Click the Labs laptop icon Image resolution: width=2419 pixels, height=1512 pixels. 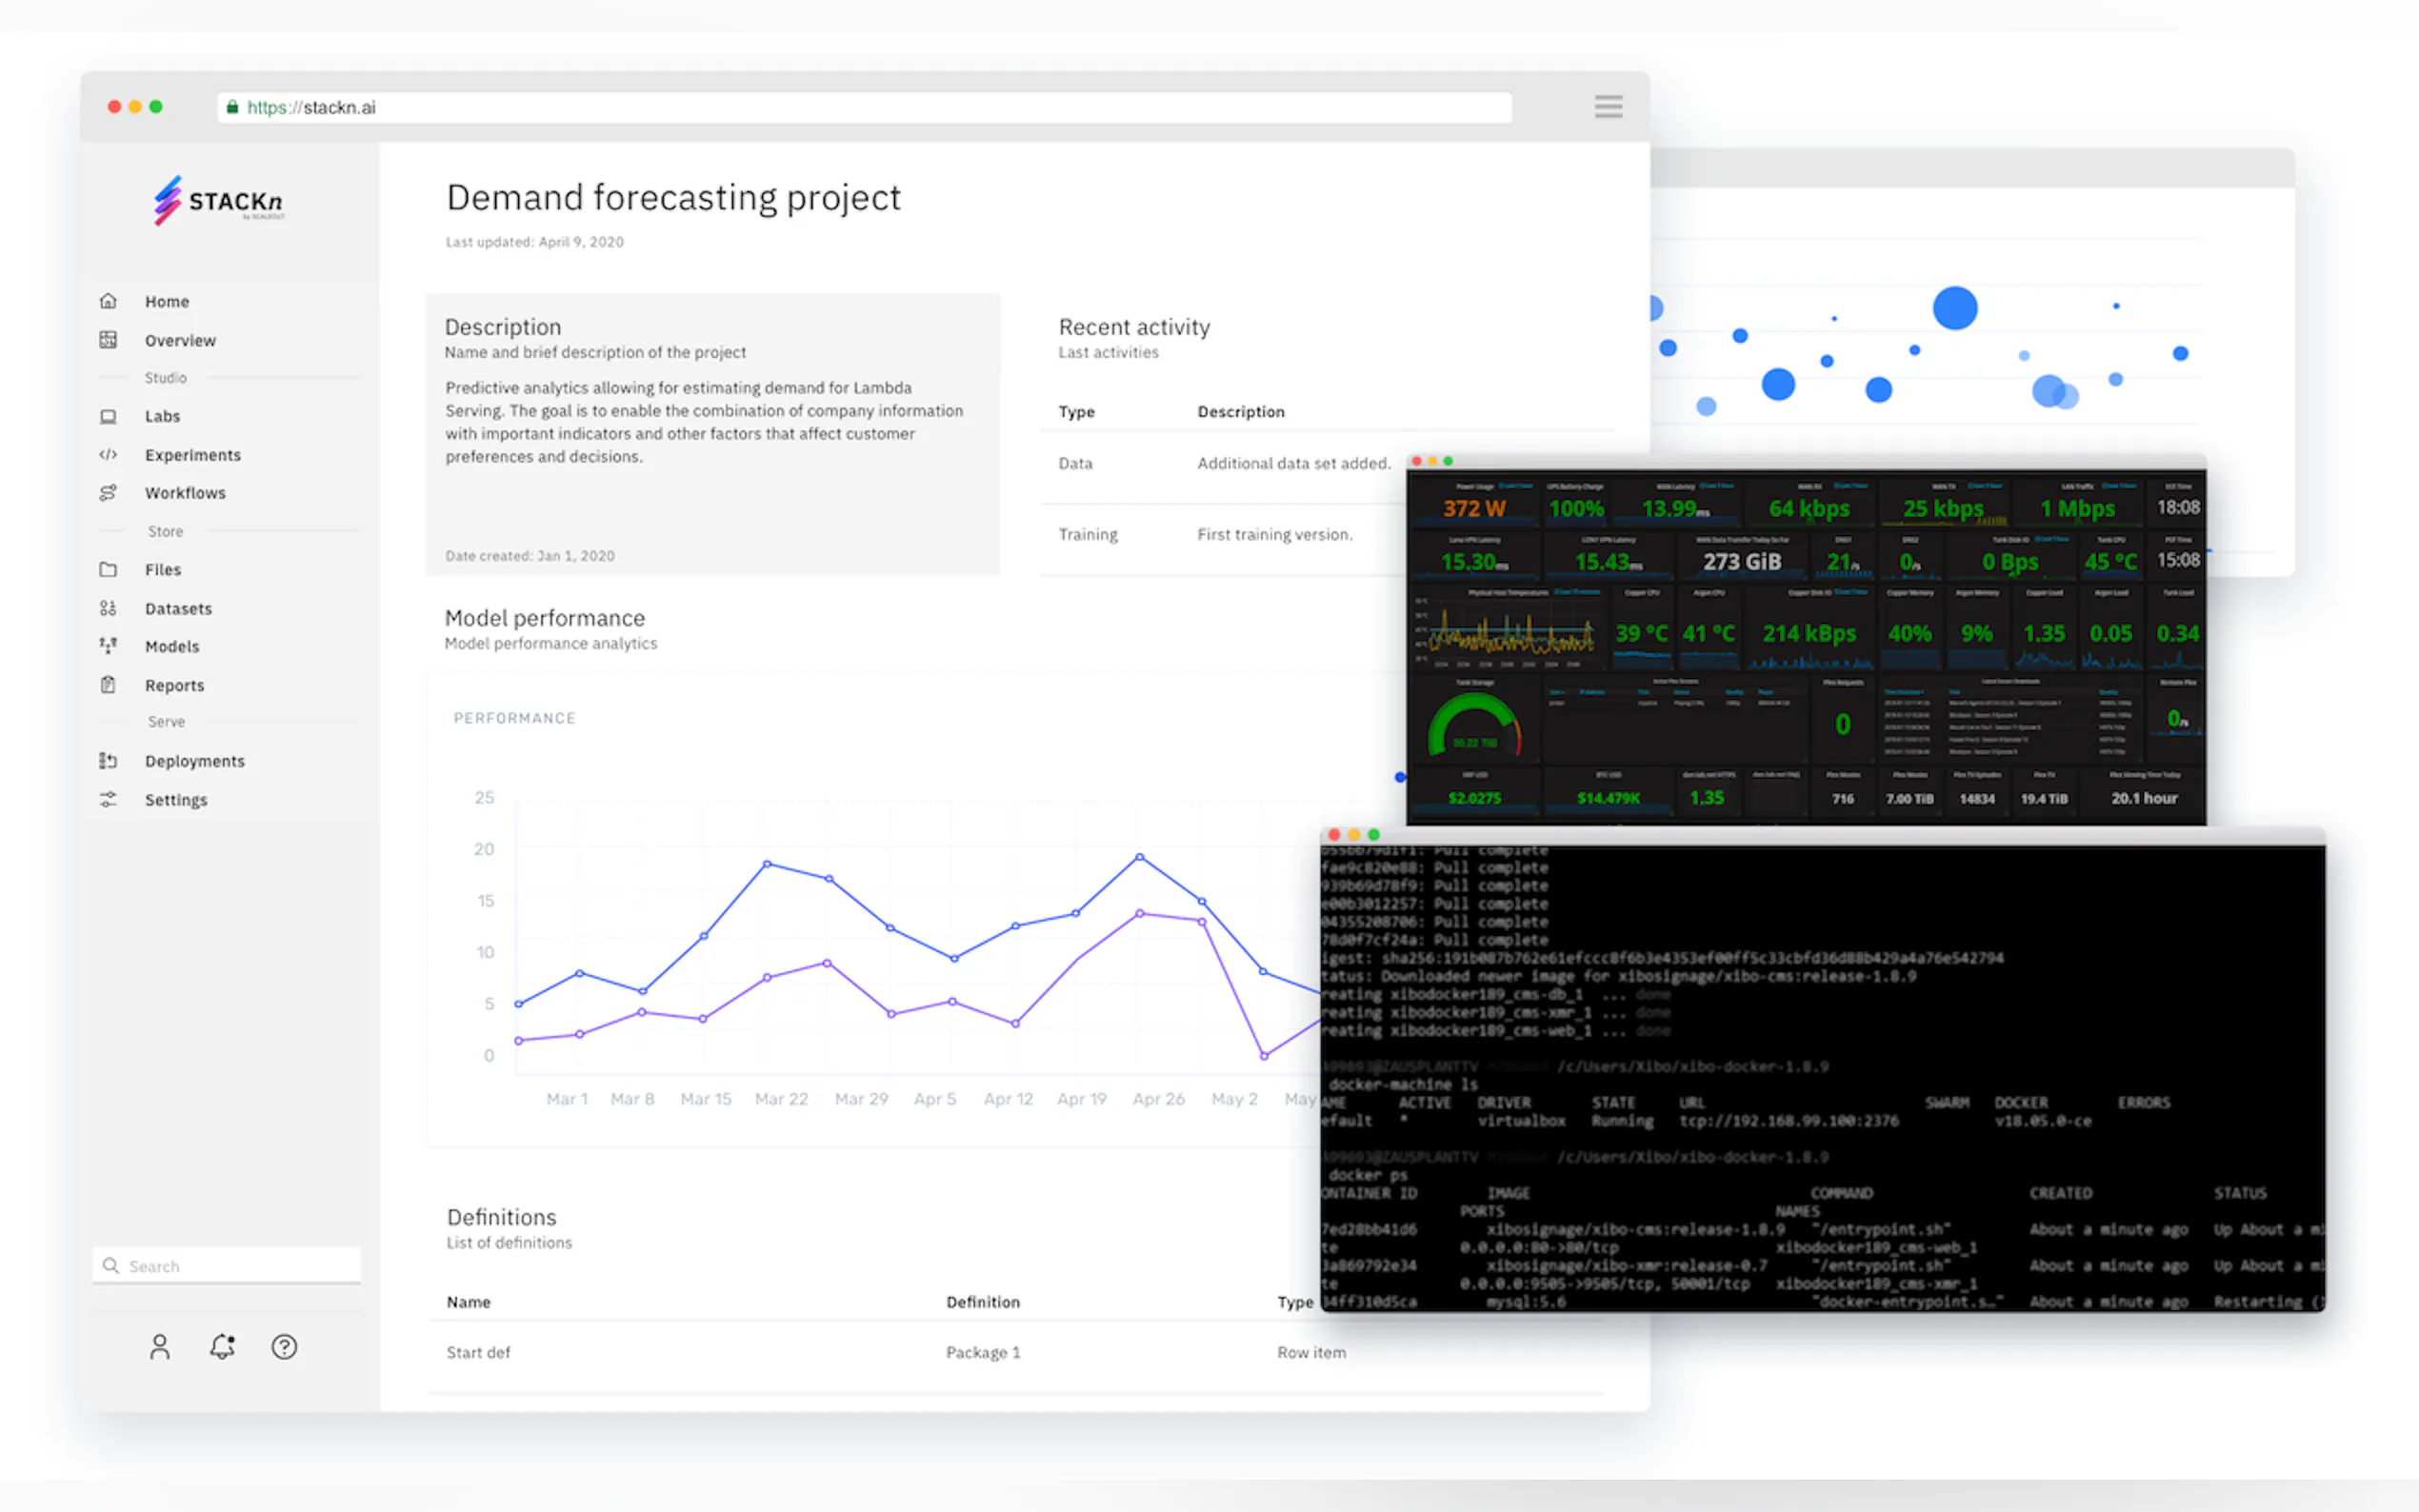(108, 416)
